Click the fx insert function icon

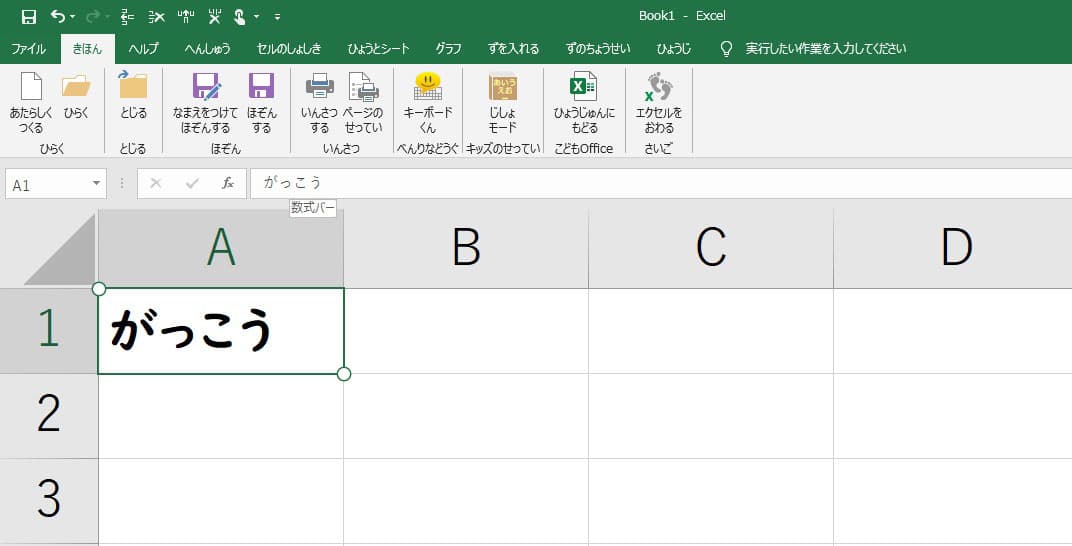click(228, 183)
